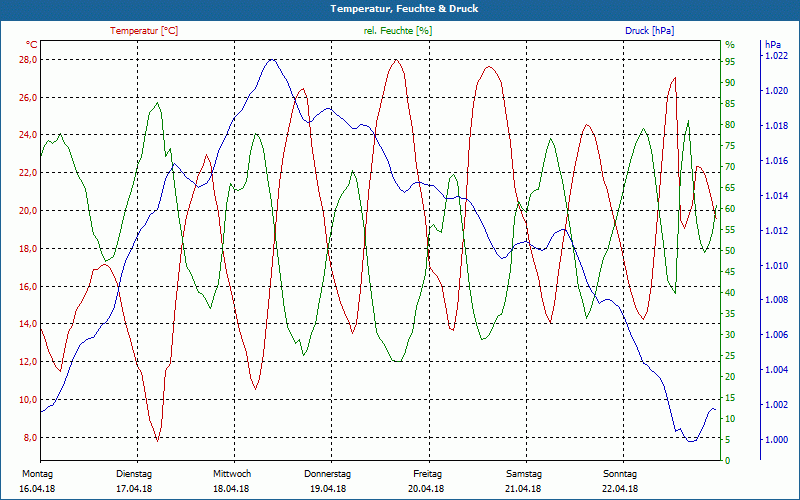Click the 75 humidity axis value
800x500 pixels.
pos(730,146)
